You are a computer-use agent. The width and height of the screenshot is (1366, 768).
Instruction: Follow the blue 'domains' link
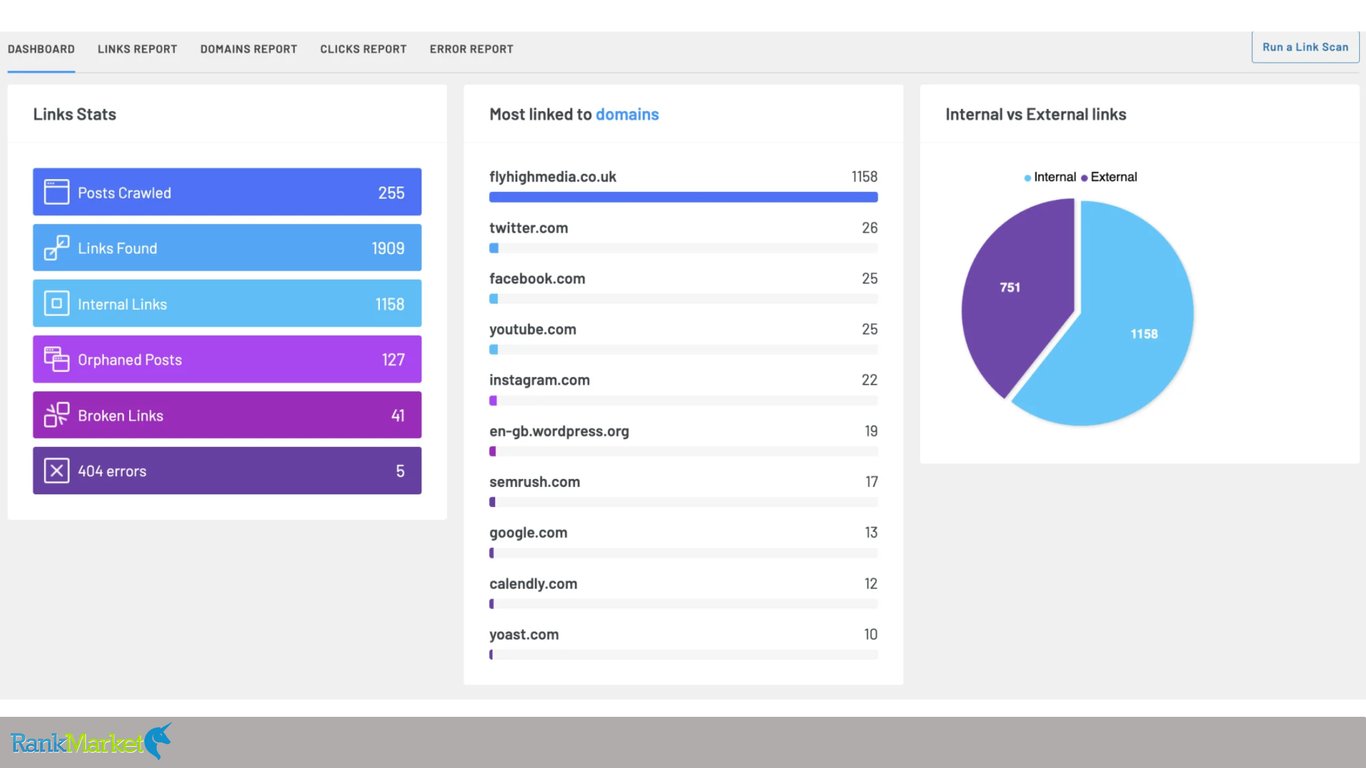pyautogui.click(x=627, y=114)
